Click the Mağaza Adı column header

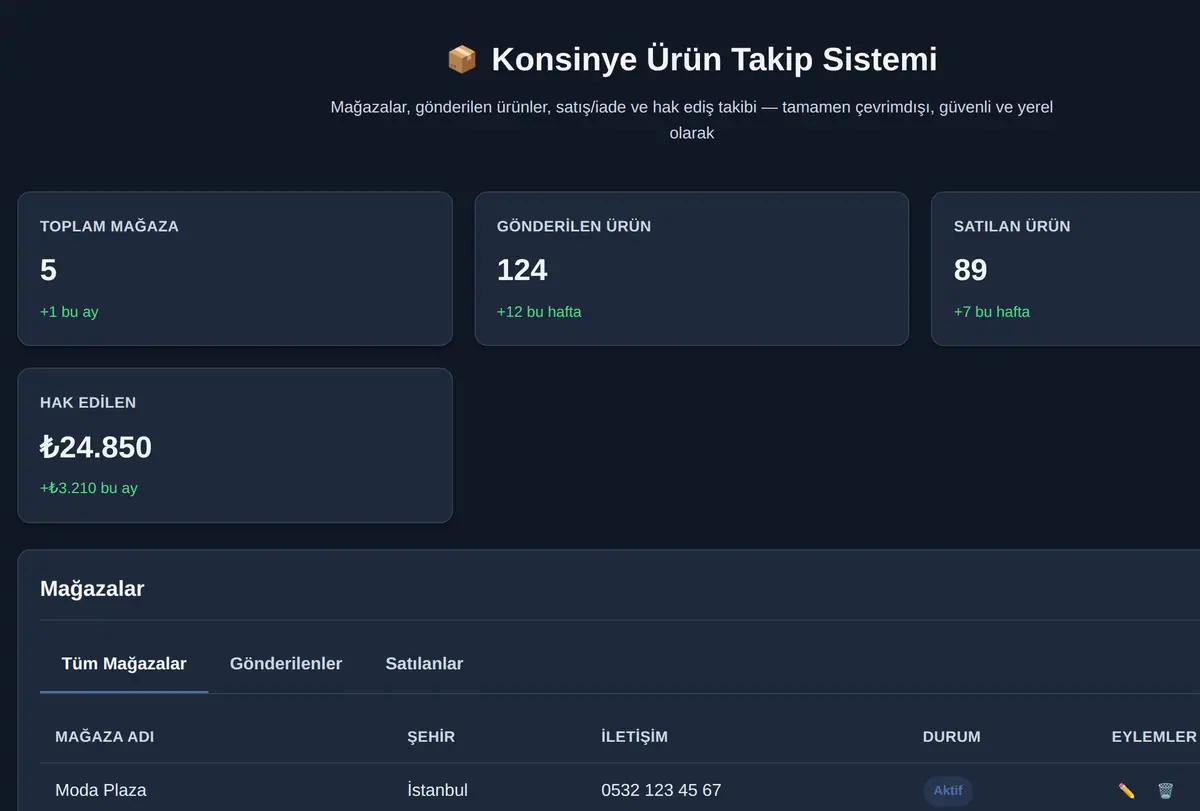105,737
